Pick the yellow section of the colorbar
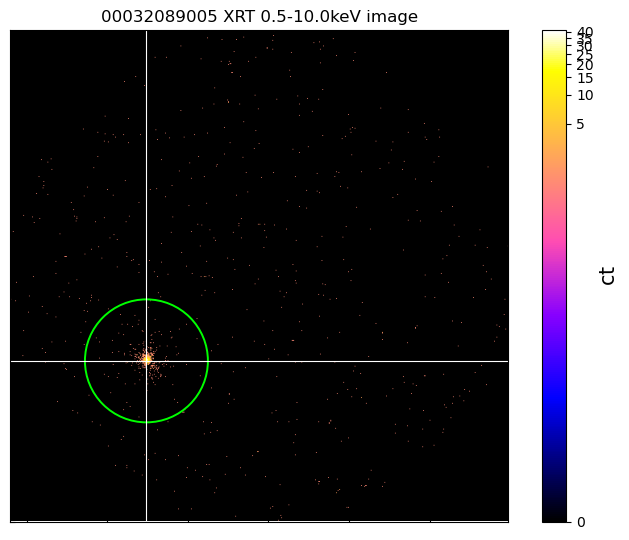 tap(557, 70)
